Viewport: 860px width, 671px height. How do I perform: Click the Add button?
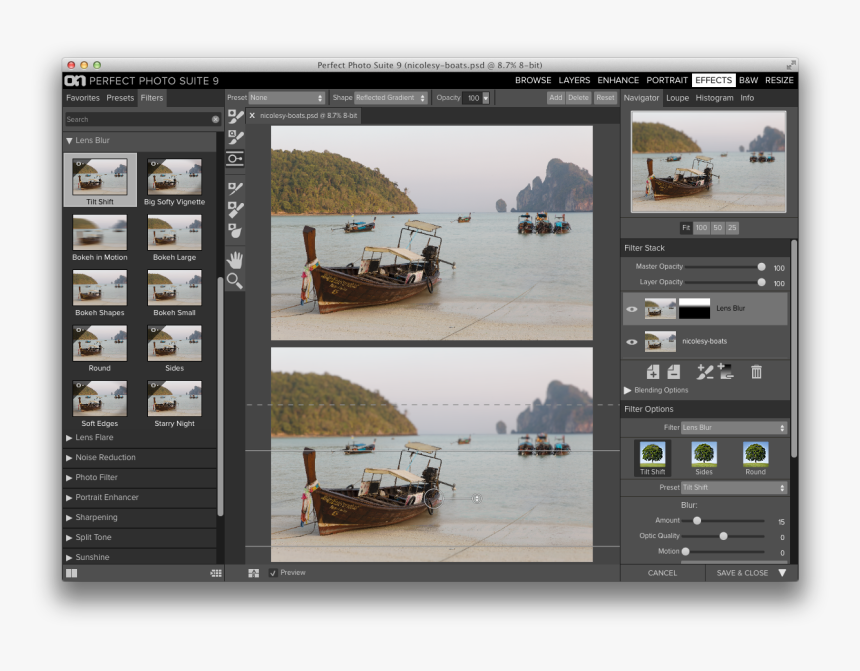(x=556, y=98)
